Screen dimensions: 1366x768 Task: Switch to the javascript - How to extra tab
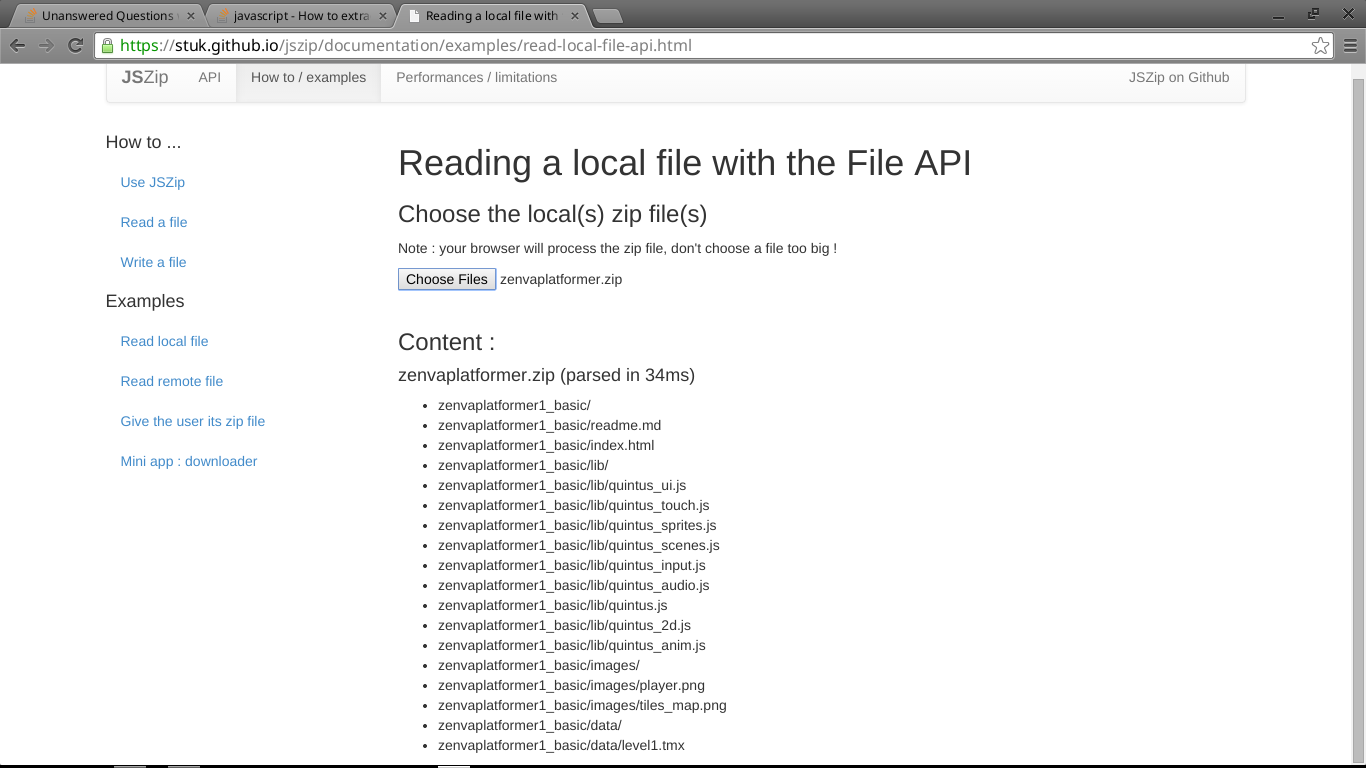click(x=300, y=16)
